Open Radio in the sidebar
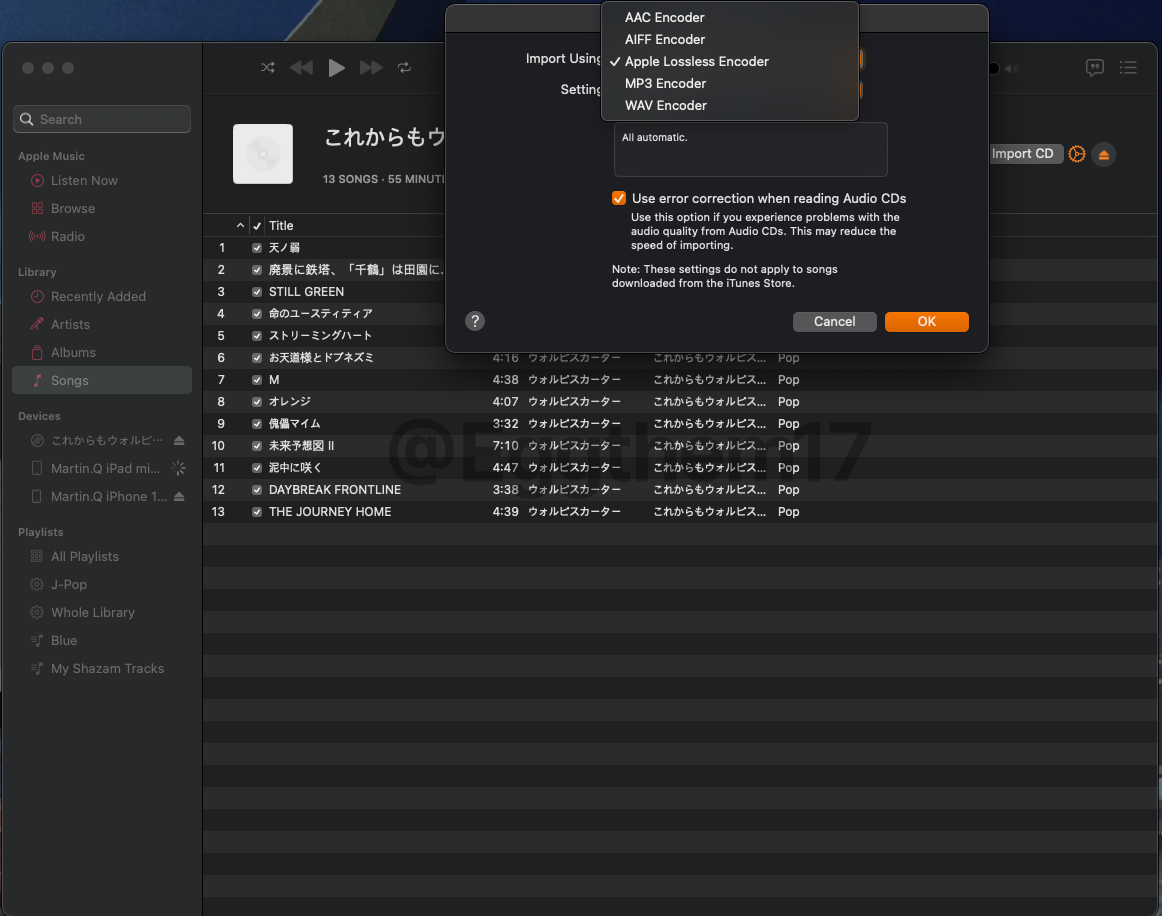The width and height of the screenshot is (1162, 916). point(67,236)
